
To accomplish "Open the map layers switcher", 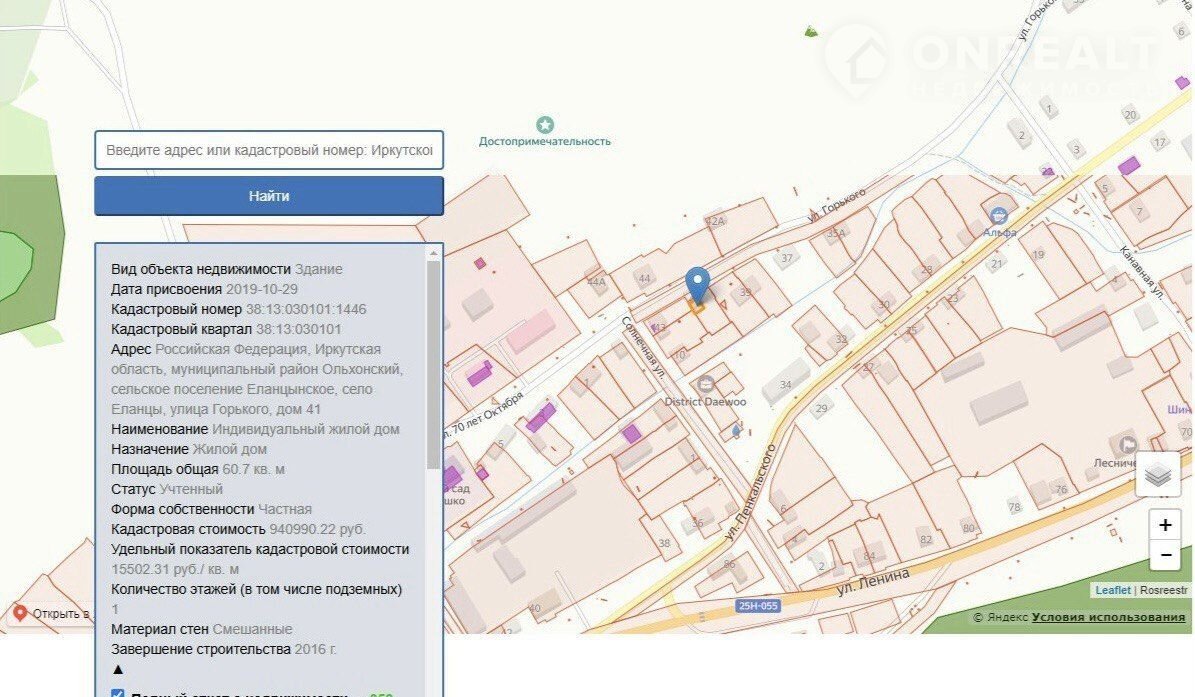I will point(1158,475).
